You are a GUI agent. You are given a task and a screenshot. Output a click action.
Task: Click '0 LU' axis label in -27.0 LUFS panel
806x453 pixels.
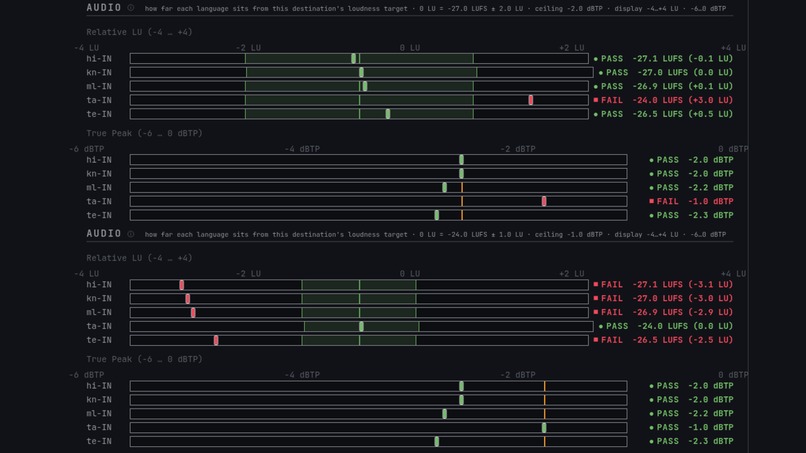coord(410,48)
